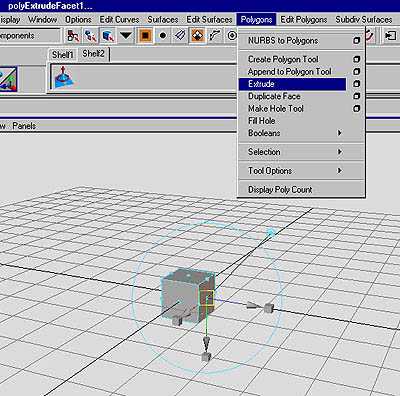Image resolution: width=400 pixels, height=396 pixels.
Task: Click the extrude shelf icon
Action: [x=64, y=77]
